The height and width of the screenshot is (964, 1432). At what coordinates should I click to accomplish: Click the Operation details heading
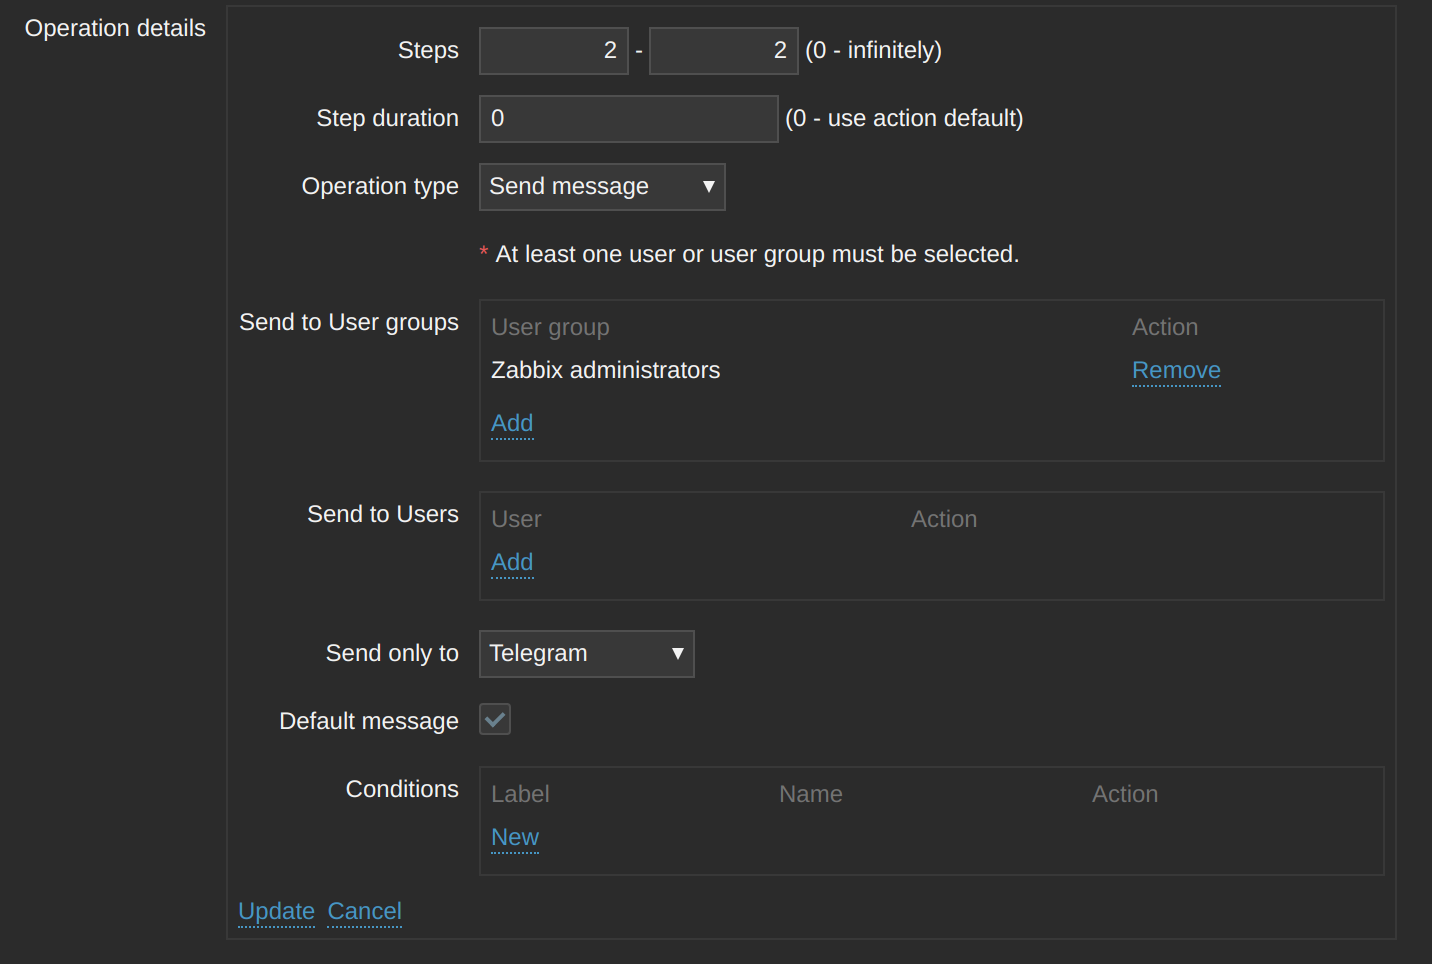pos(115,29)
